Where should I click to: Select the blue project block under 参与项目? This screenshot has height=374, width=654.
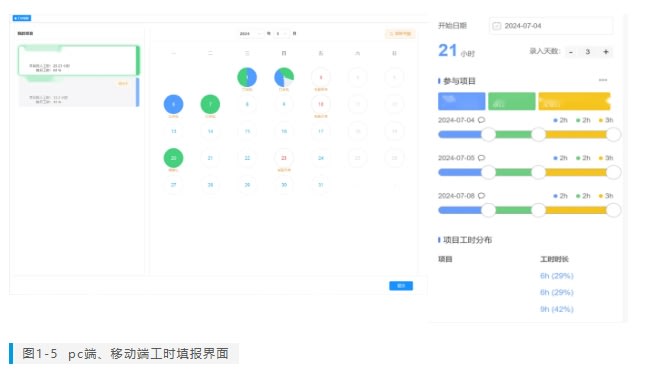click(x=461, y=101)
